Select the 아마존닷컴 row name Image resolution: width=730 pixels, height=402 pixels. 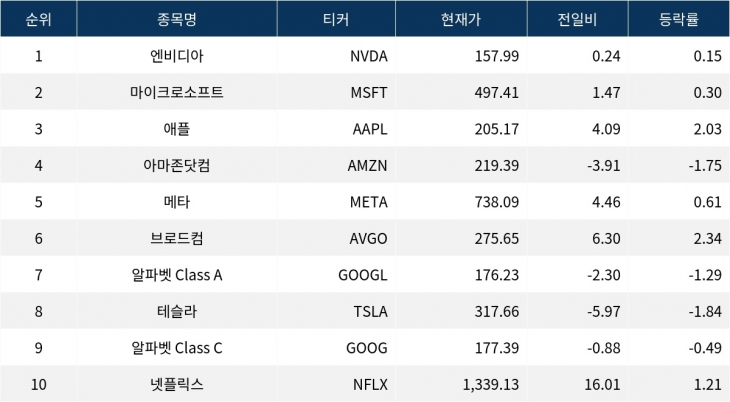(176, 166)
